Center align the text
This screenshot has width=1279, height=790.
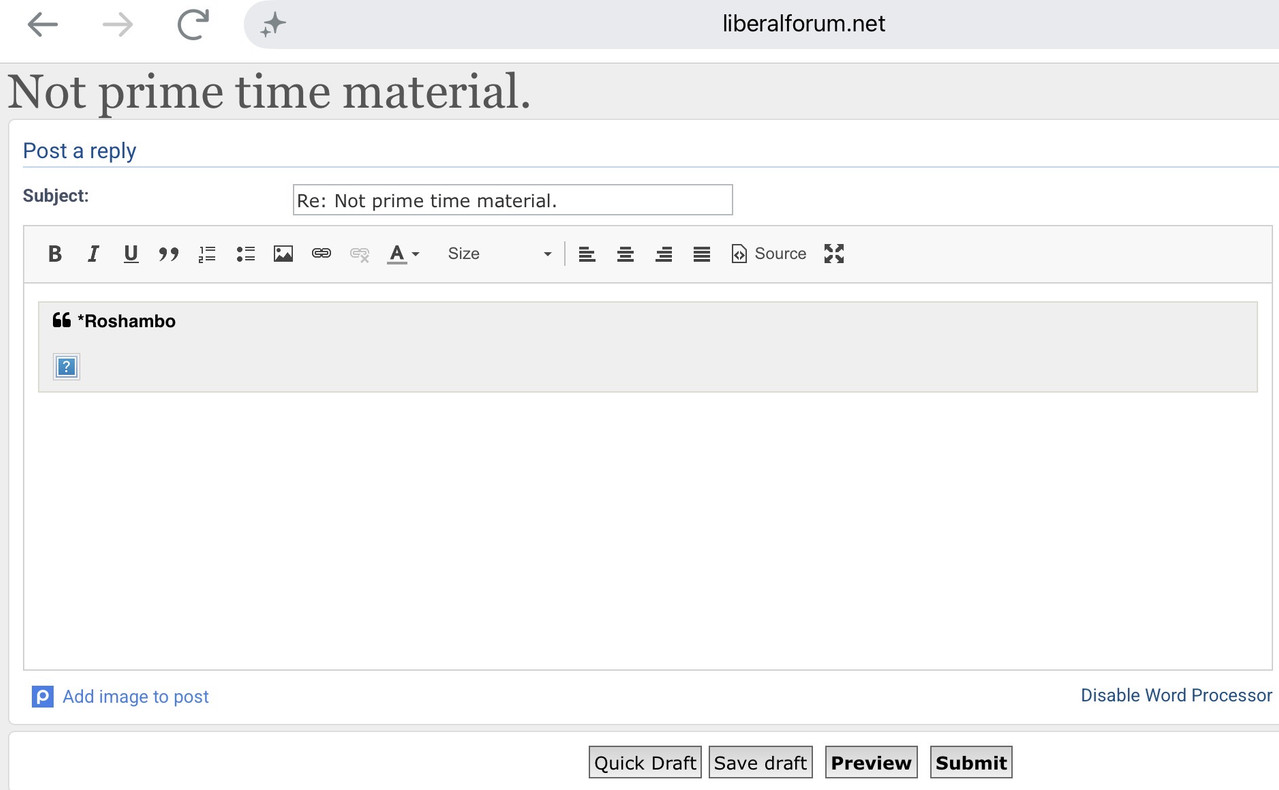(x=625, y=254)
